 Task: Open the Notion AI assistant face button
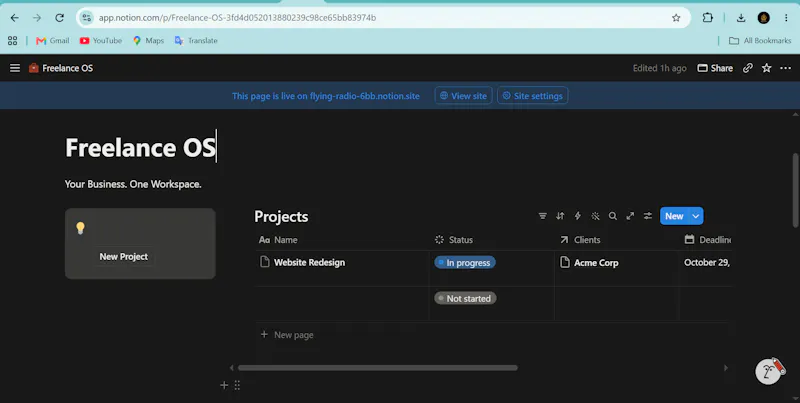[769, 371]
